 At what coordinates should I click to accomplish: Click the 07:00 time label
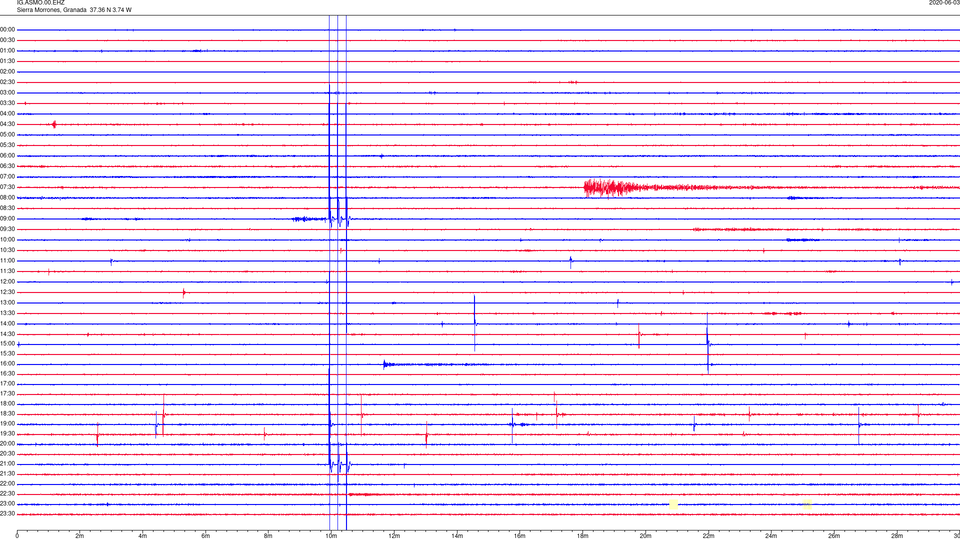tap(8, 176)
